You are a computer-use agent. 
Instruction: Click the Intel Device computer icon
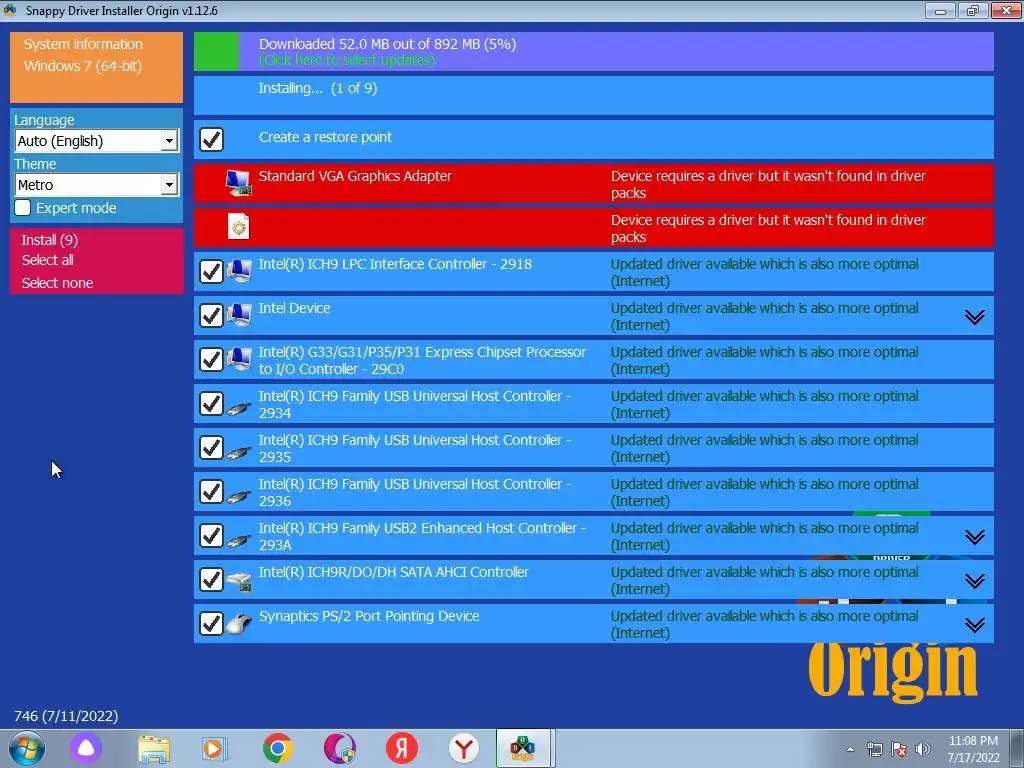tap(239, 315)
